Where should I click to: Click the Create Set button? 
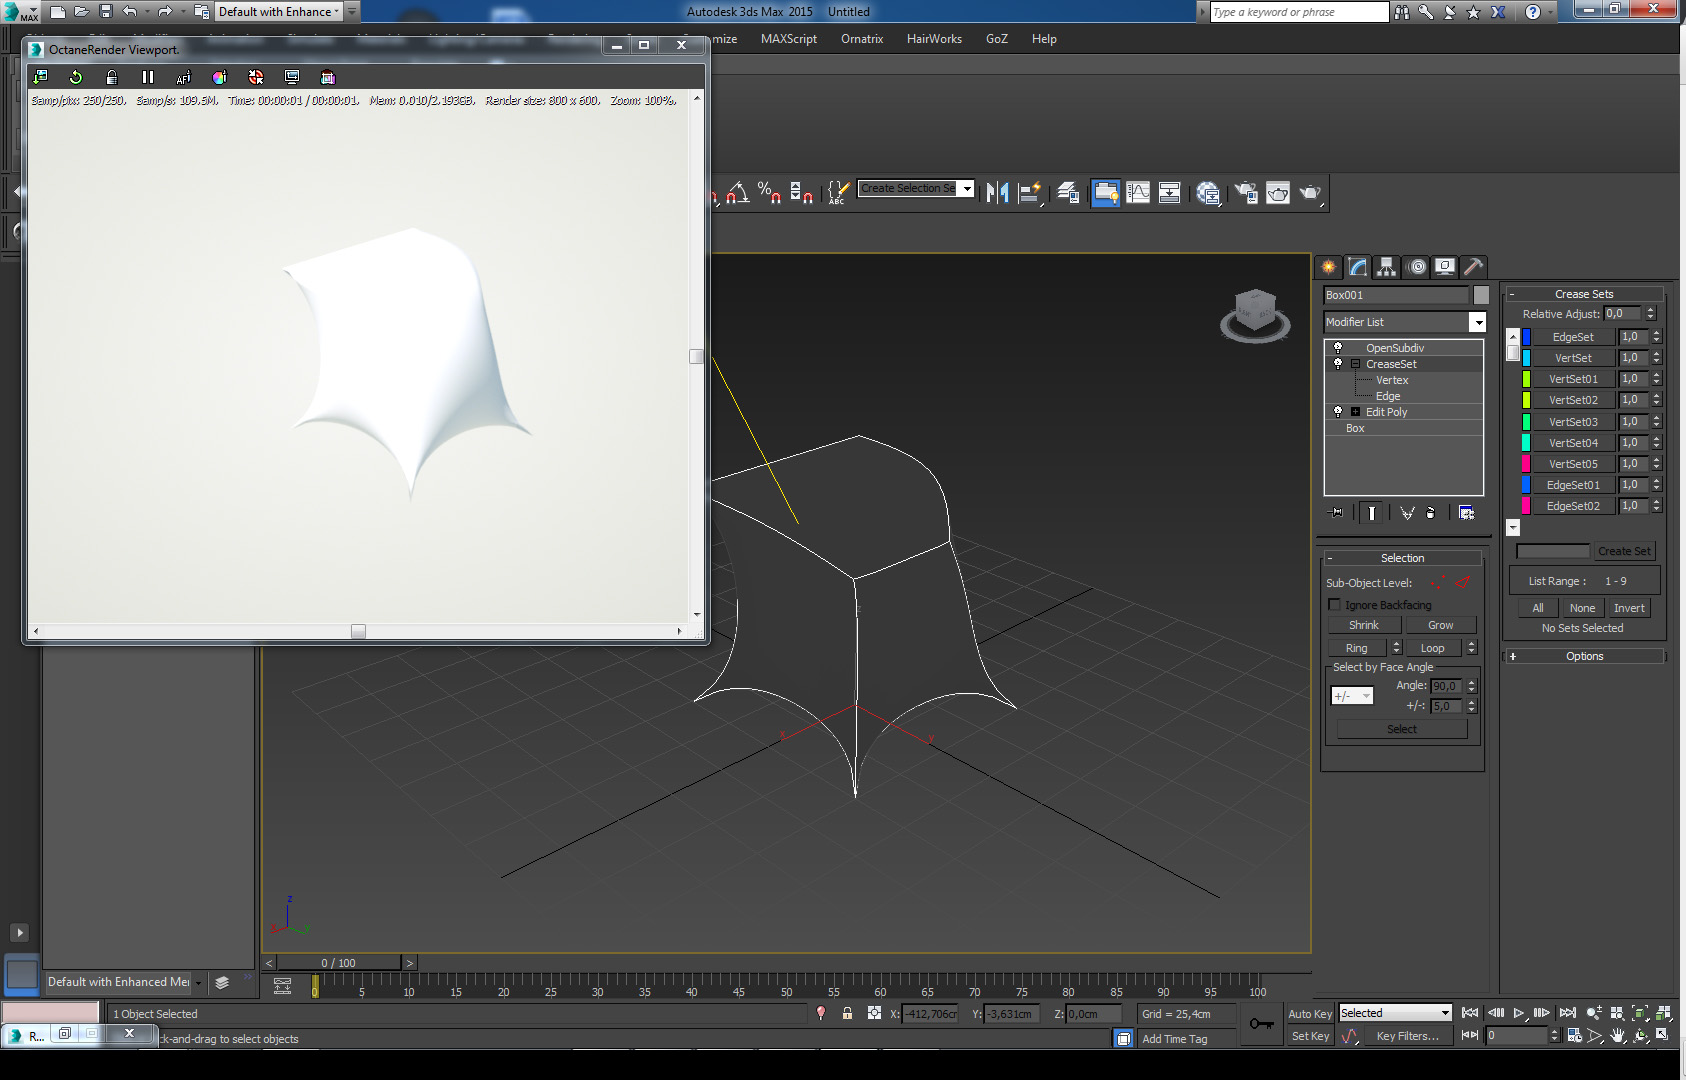point(1623,551)
